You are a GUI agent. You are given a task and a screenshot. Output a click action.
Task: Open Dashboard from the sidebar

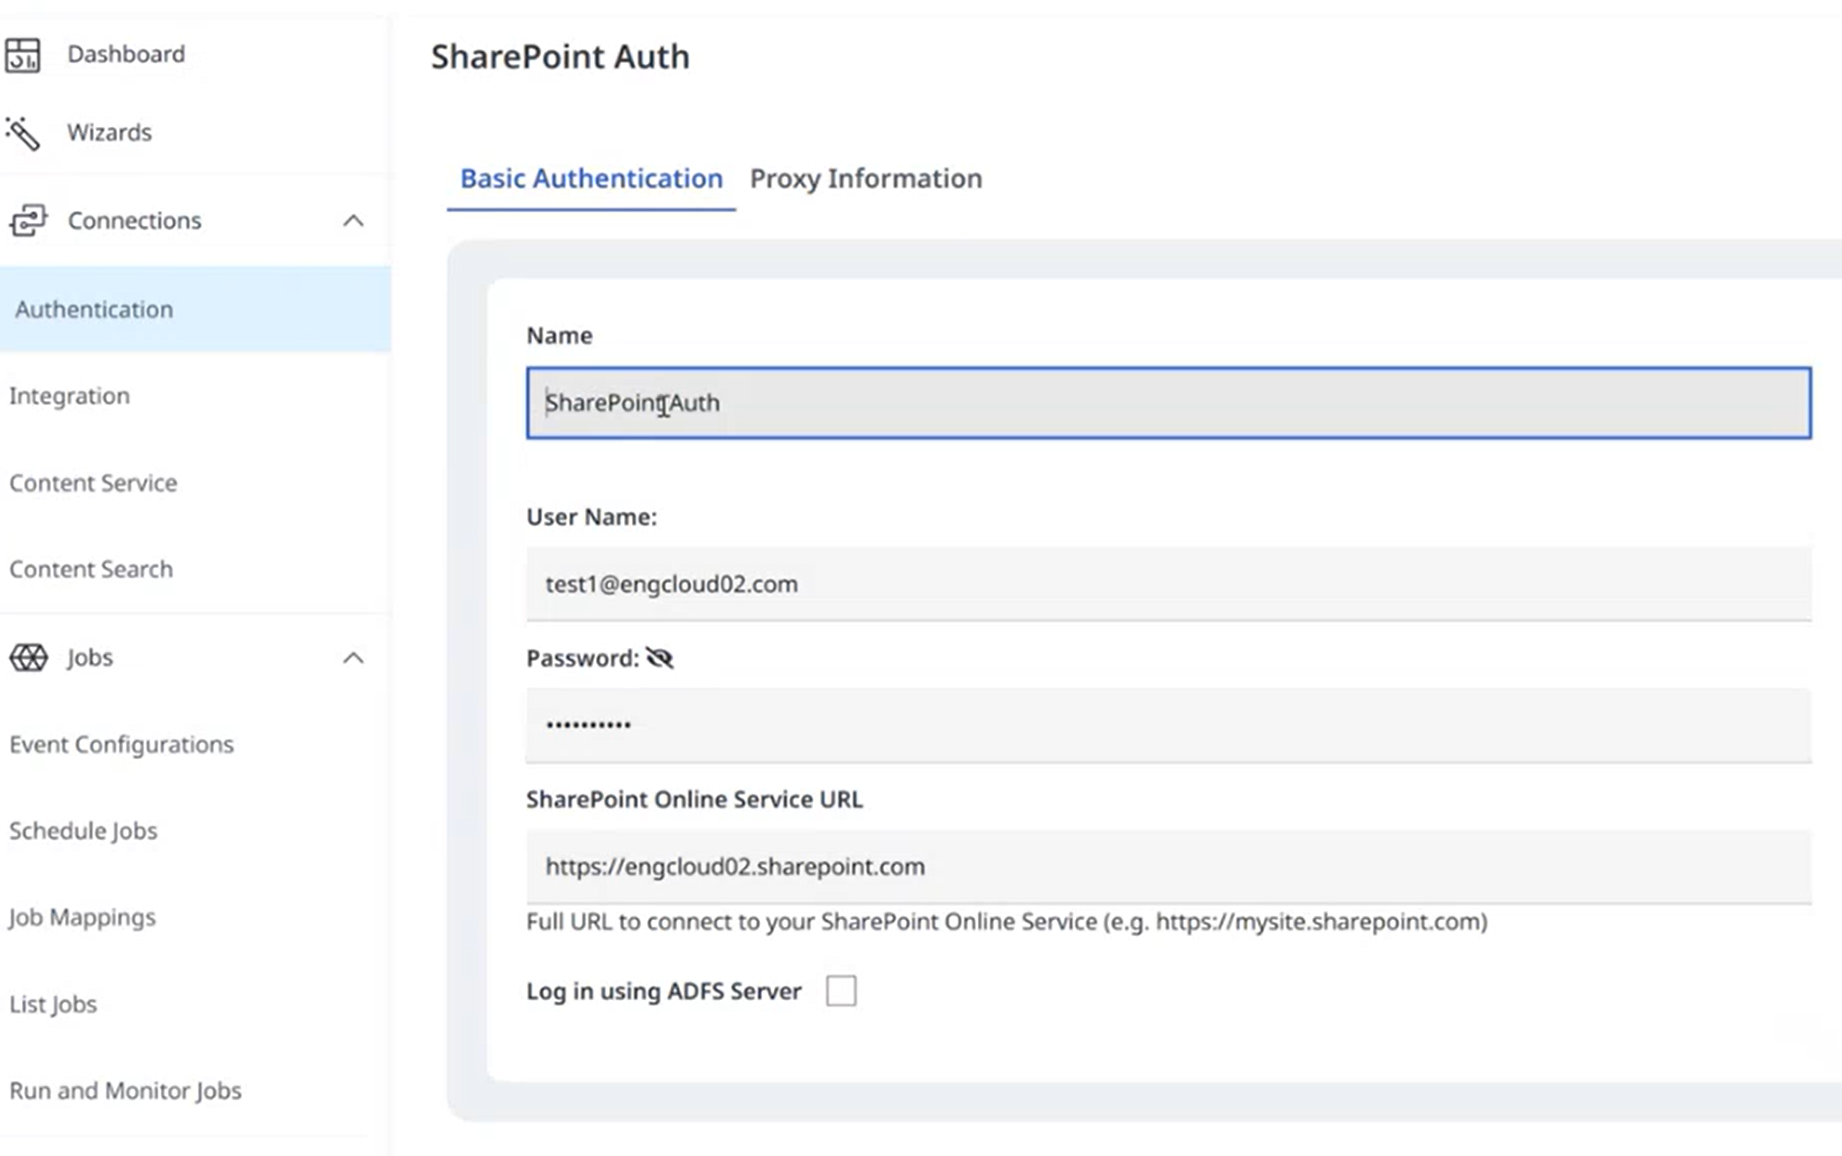[126, 54]
